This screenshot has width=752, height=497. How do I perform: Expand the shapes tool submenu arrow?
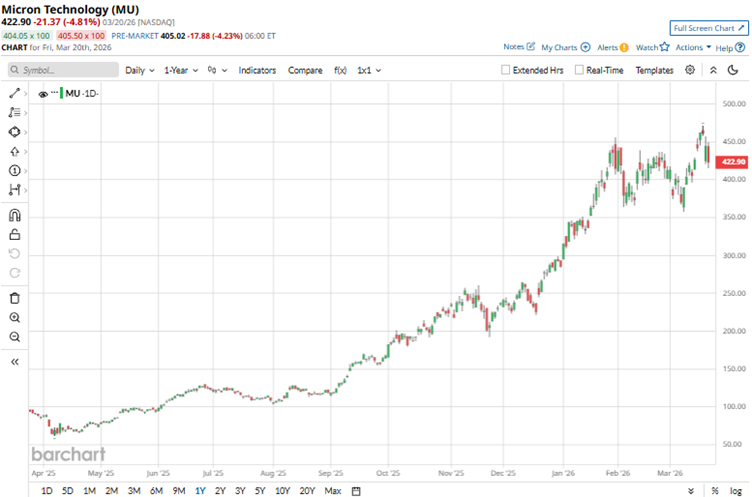tap(25, 132)
